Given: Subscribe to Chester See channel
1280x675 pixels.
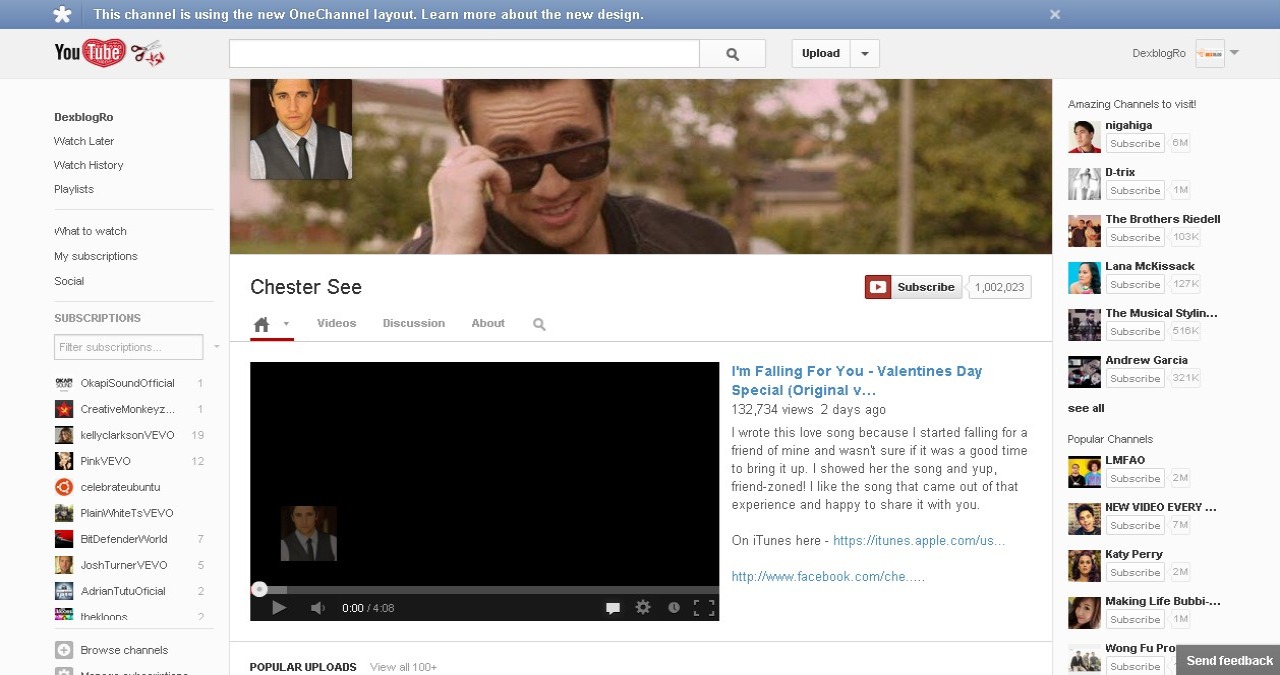Looking at the screenshot, I should click(x=914, y=287).
